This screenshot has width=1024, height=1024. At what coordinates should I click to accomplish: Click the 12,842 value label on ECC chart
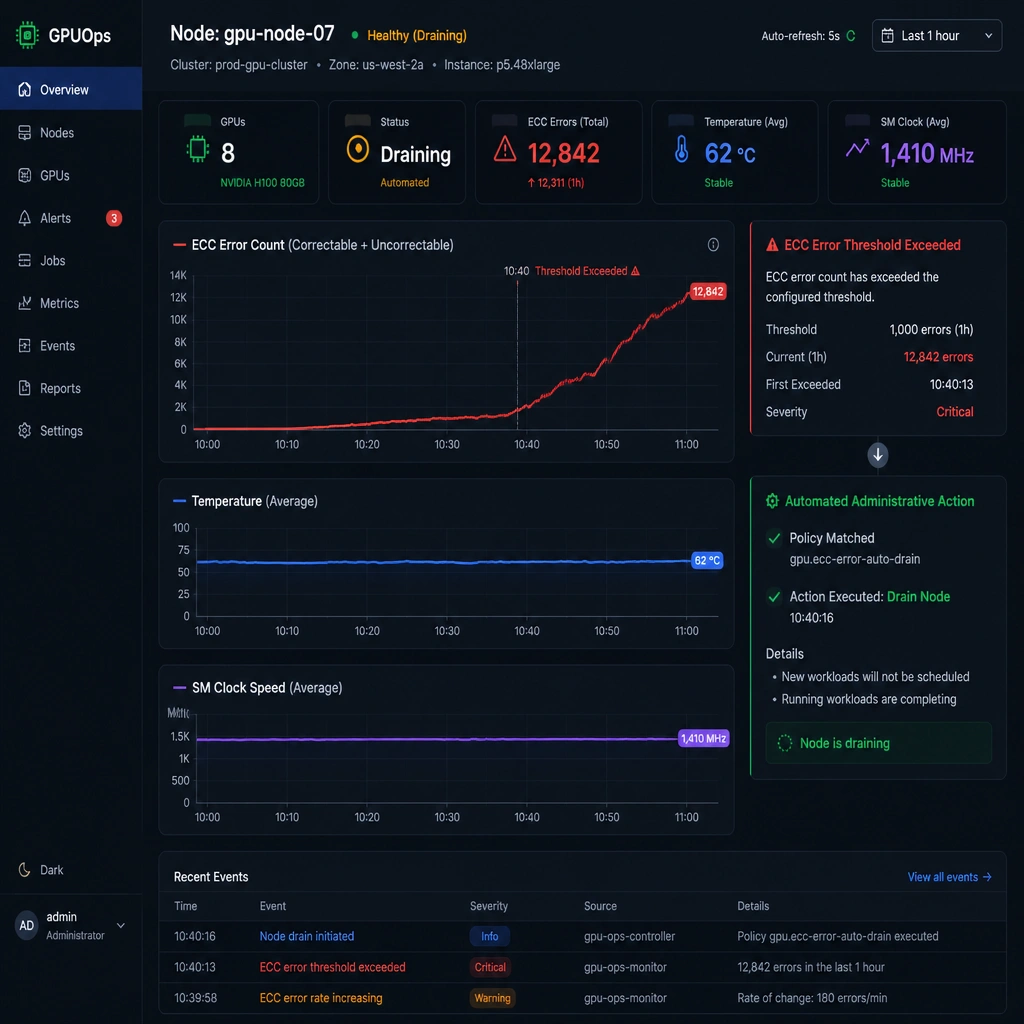point(708,291)
